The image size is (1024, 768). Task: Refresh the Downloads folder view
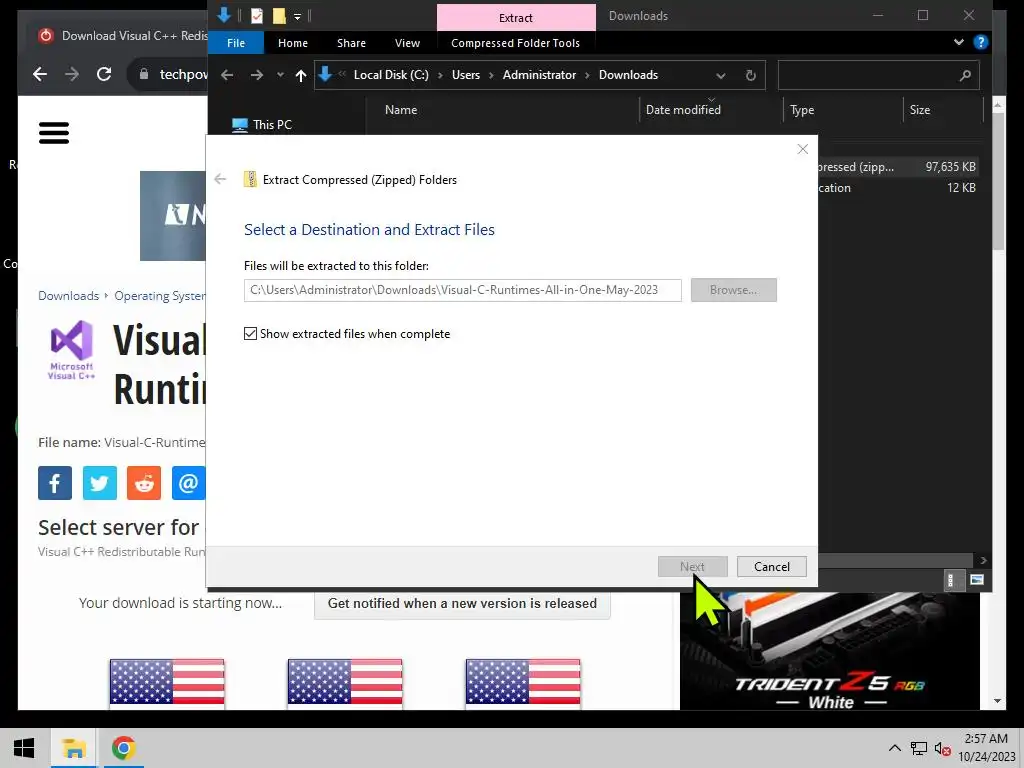coord(751,76)
